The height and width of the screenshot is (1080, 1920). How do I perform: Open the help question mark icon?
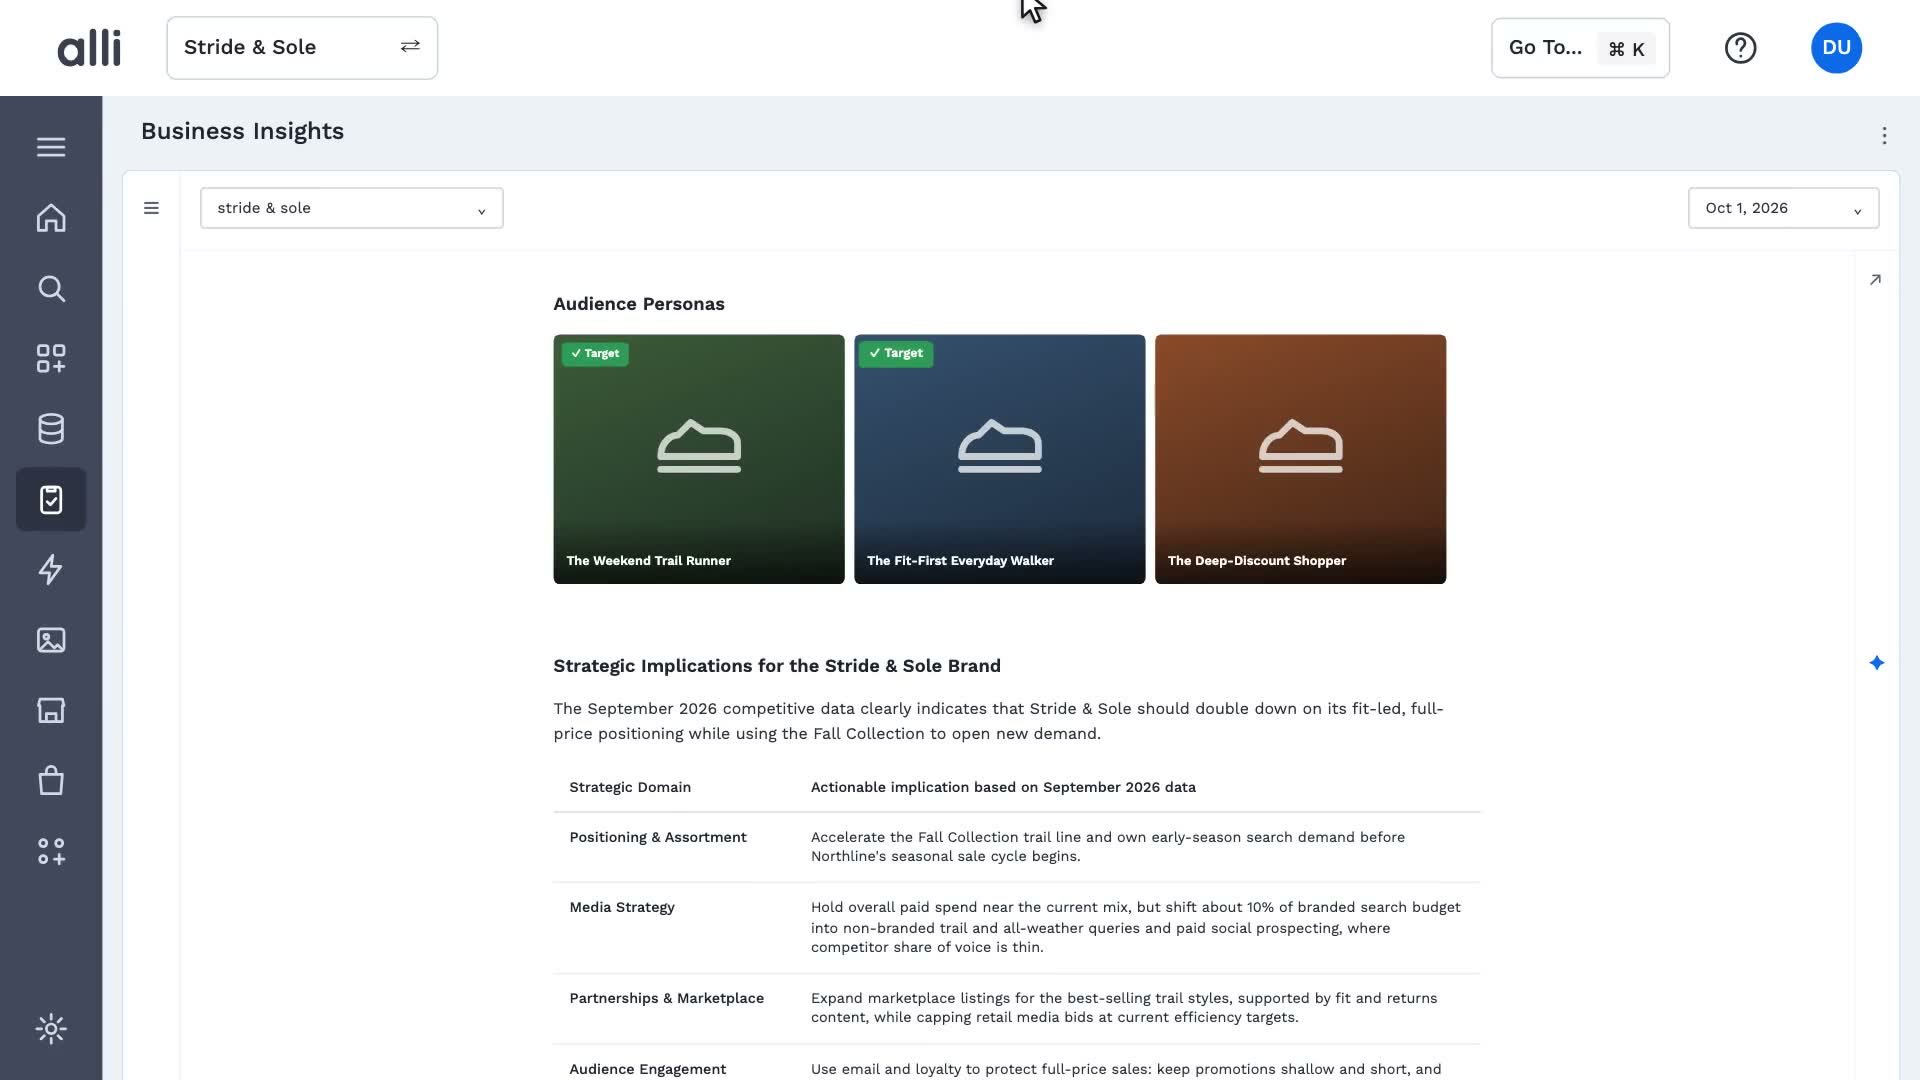(1740, 48)
